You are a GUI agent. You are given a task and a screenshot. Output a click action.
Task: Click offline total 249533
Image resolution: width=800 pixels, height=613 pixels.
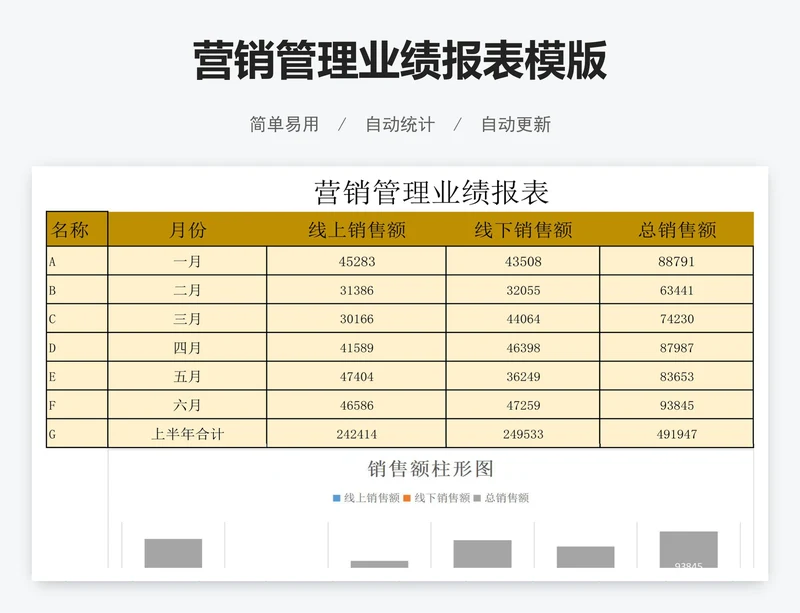(x=523, y=434)
